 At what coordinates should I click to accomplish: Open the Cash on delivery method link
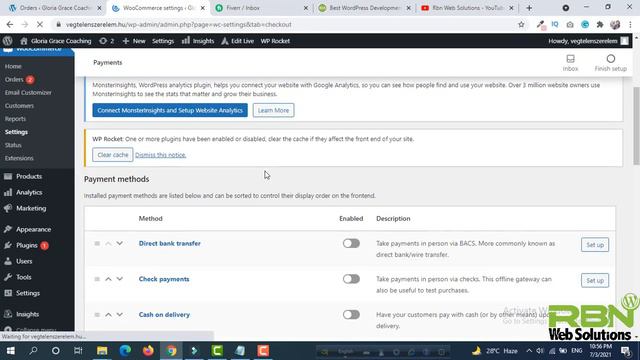pyautogui.click(x=164, y=314)
